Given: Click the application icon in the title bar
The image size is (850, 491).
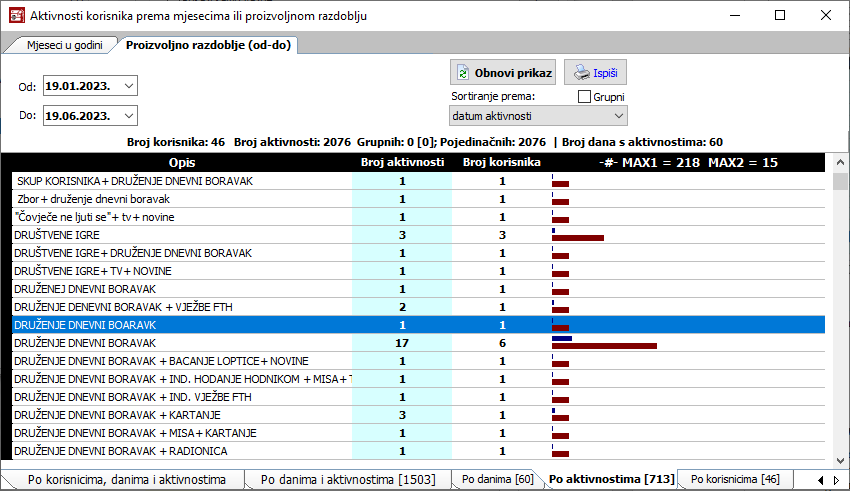Looking at the screenshot, I should point(16,16).
